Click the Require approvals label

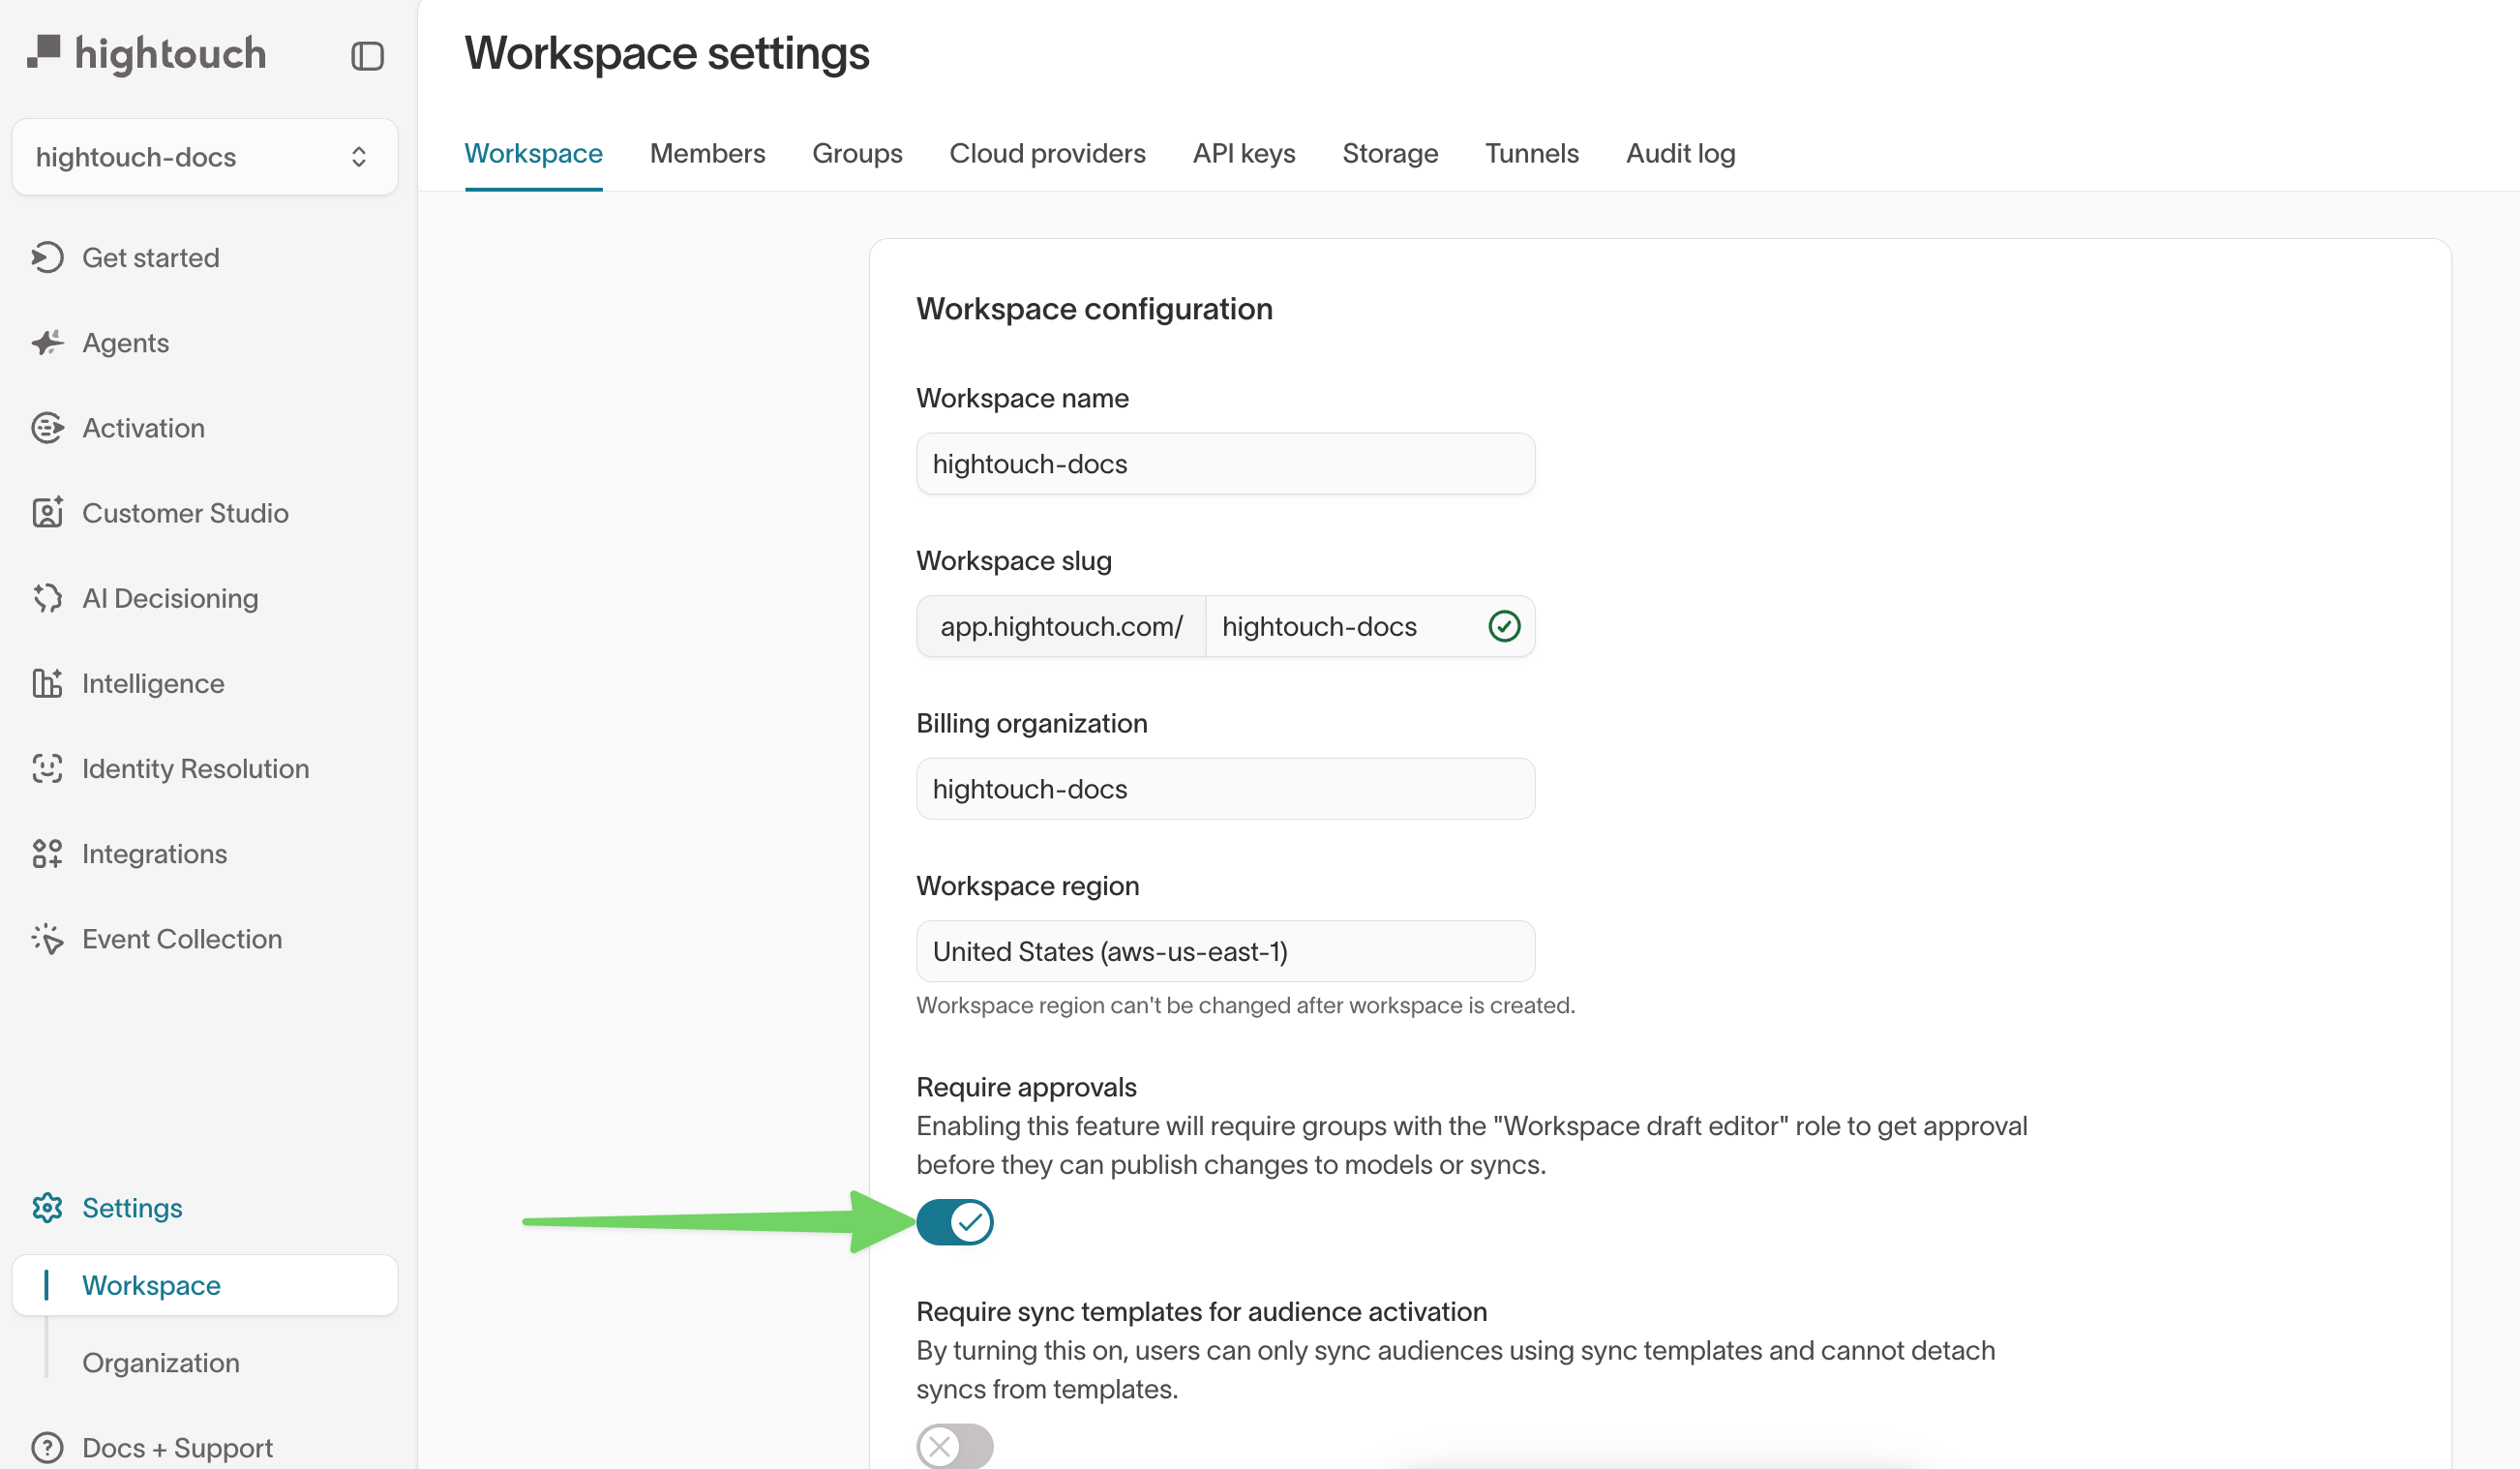tap(1026, 1086)
